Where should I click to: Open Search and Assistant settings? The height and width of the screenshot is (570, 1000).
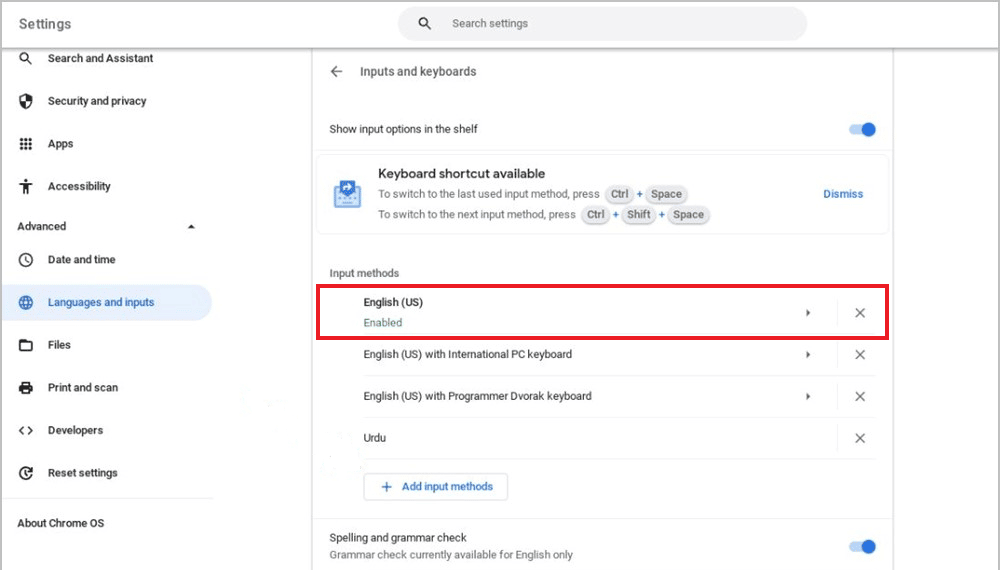[x=100, y=58]
